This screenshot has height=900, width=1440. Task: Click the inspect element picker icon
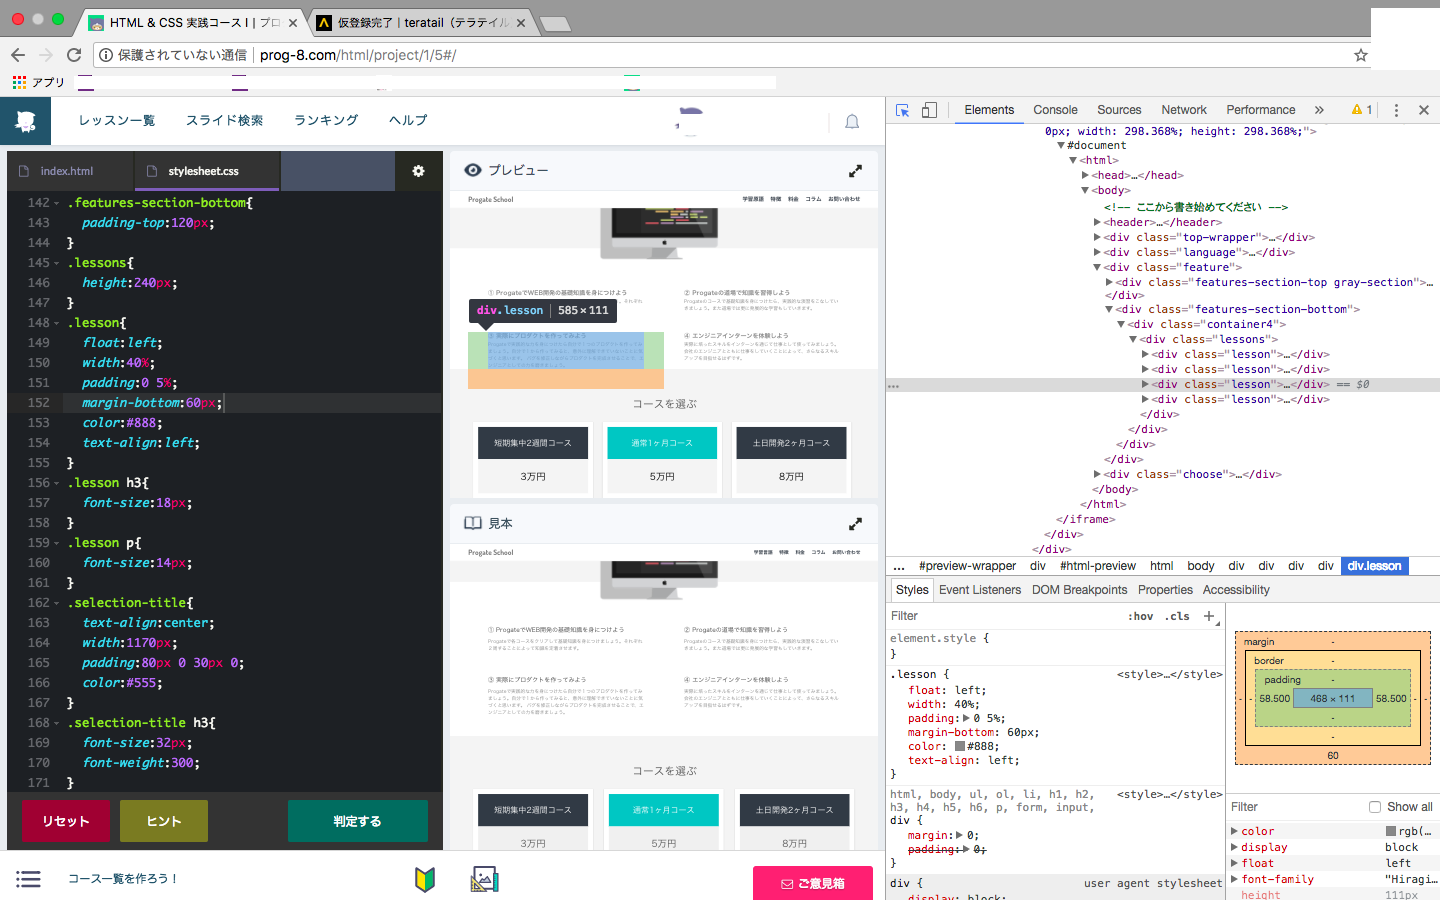(902, 110)
